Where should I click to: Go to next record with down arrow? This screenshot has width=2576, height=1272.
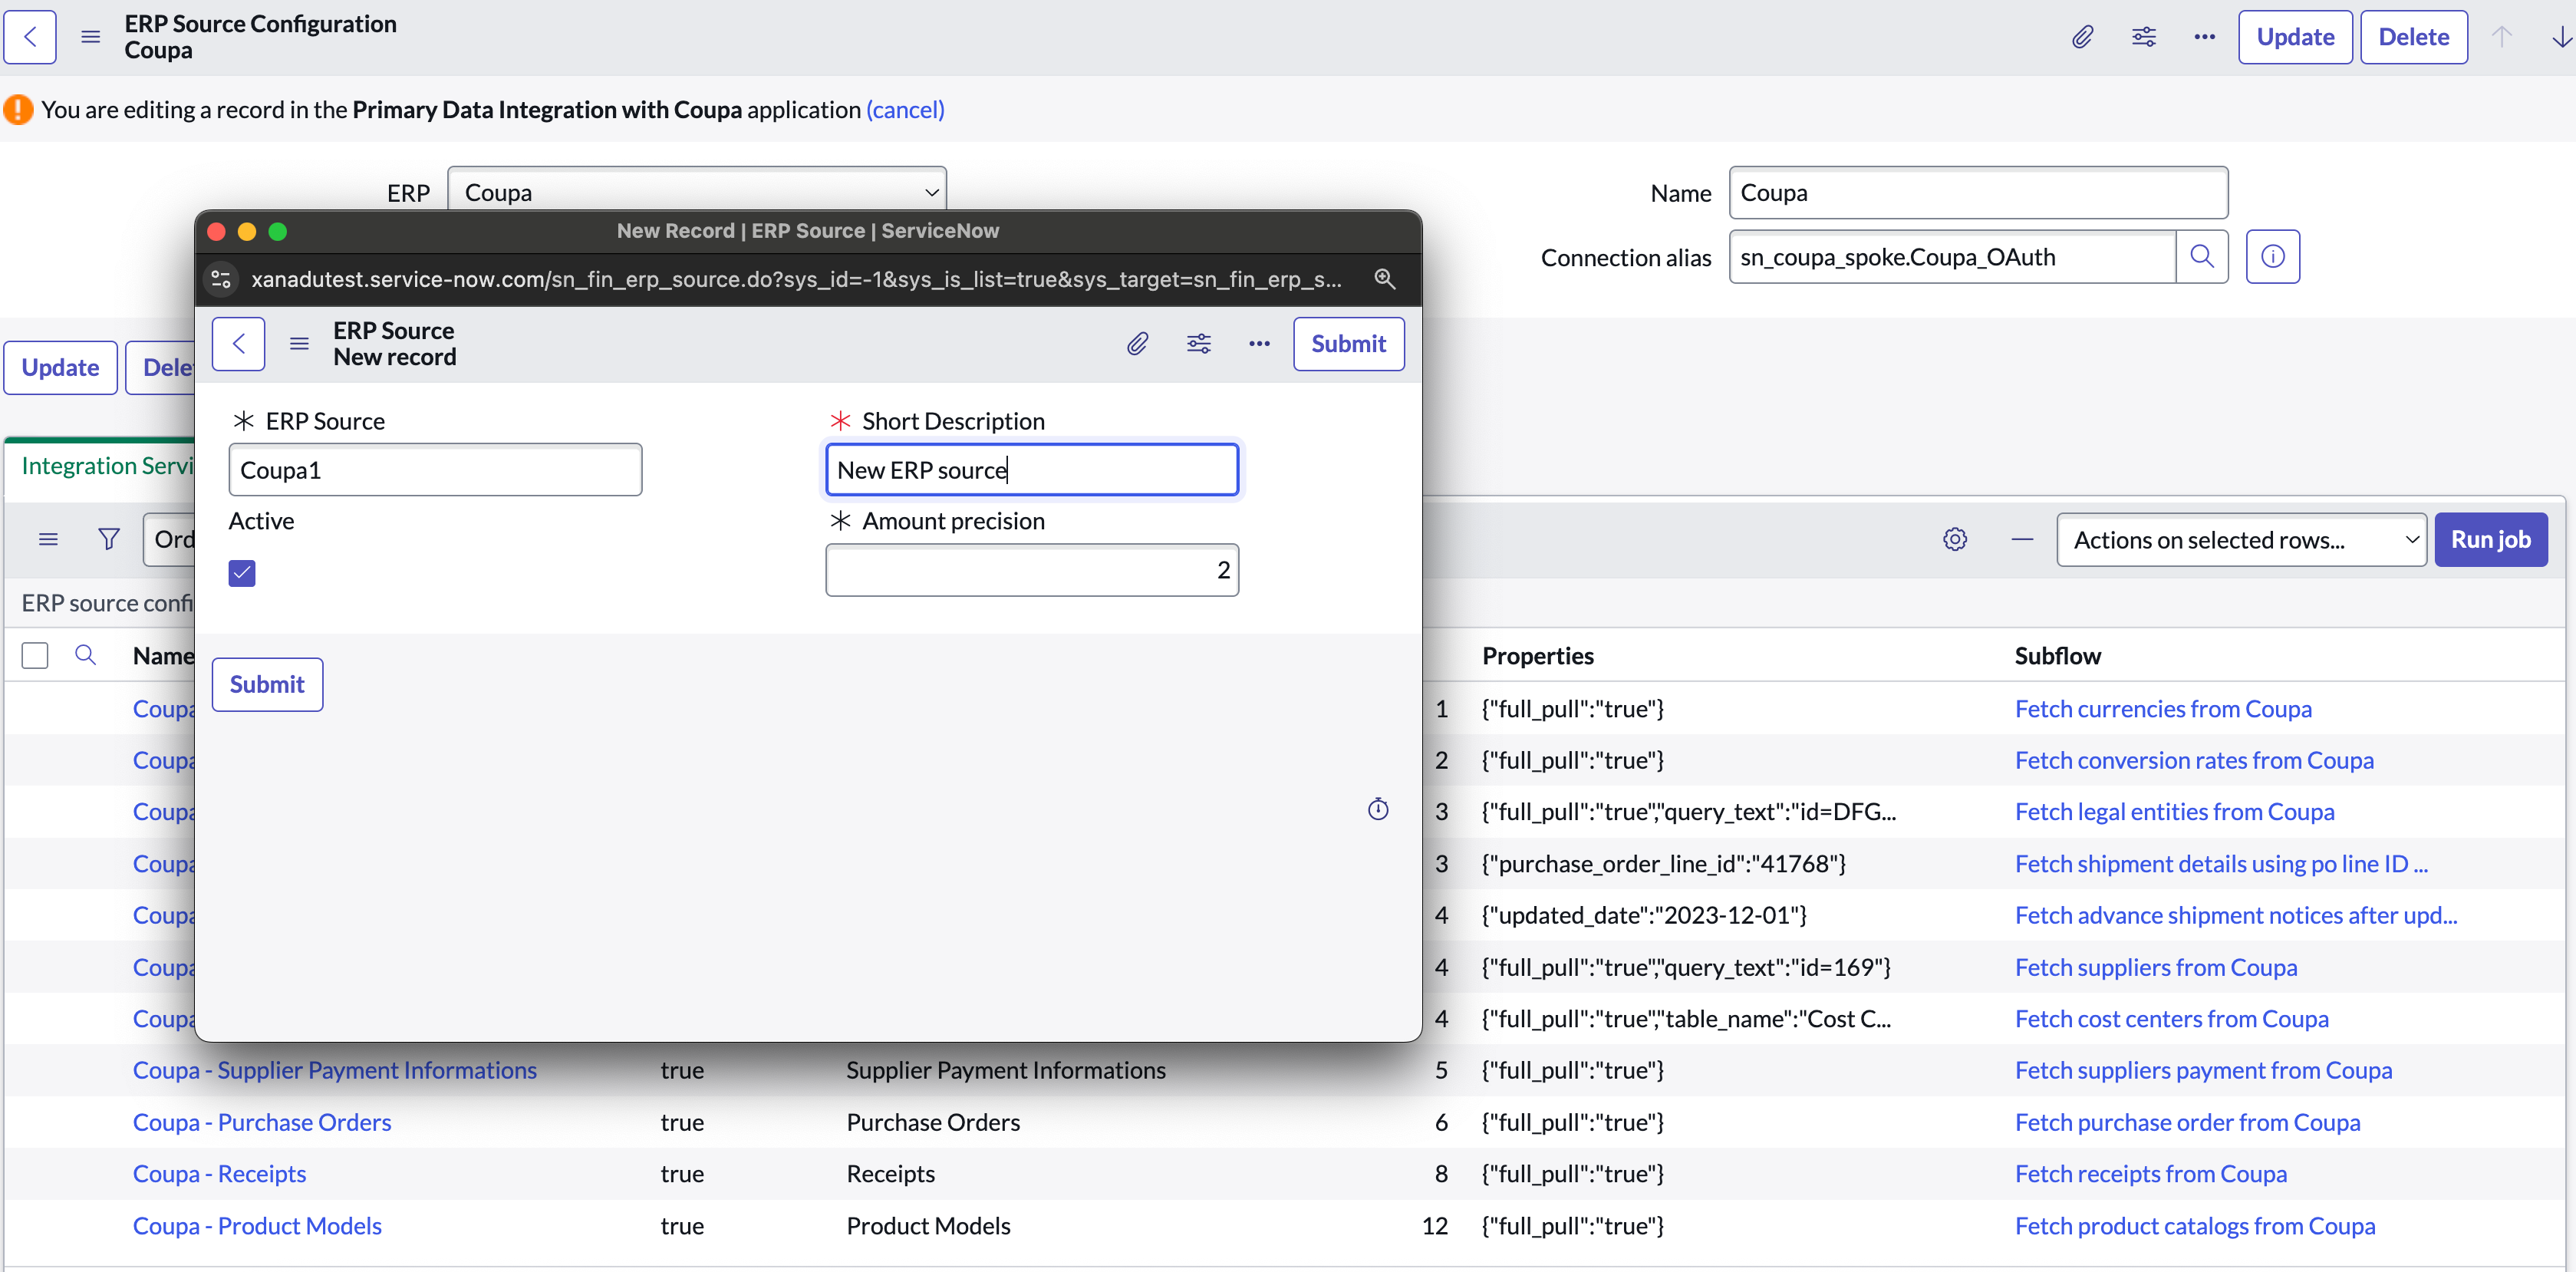[x=2561, y=37]
